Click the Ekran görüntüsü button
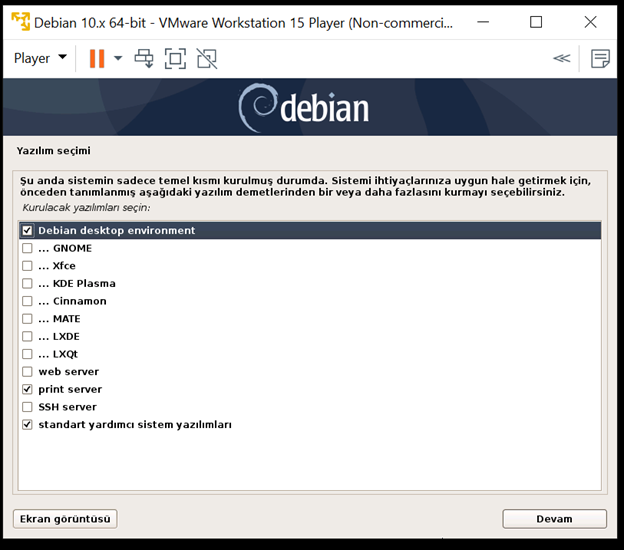The image size is (624, 550). point(65,519)
